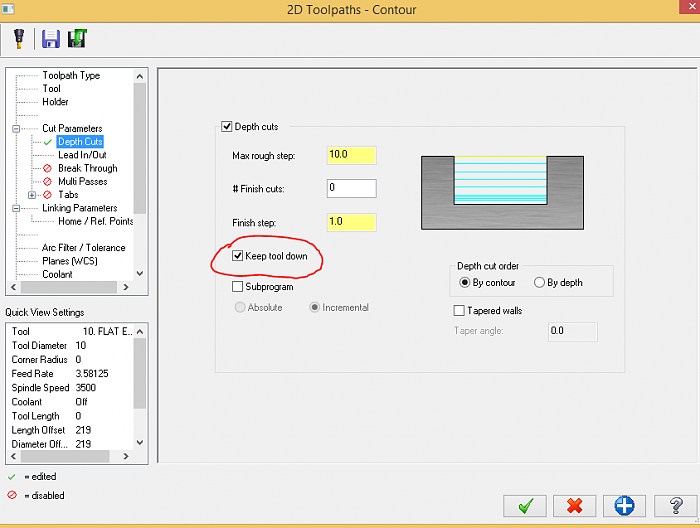Click the green edited checkmark beside Depth Cuts
Image resolution: width=700 pixels, height=528 pixels.
[x=48, y=142]
